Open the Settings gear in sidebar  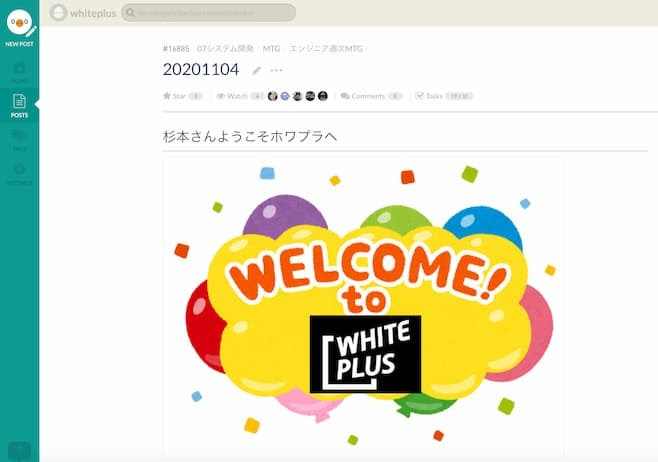[x=19, y=174]
